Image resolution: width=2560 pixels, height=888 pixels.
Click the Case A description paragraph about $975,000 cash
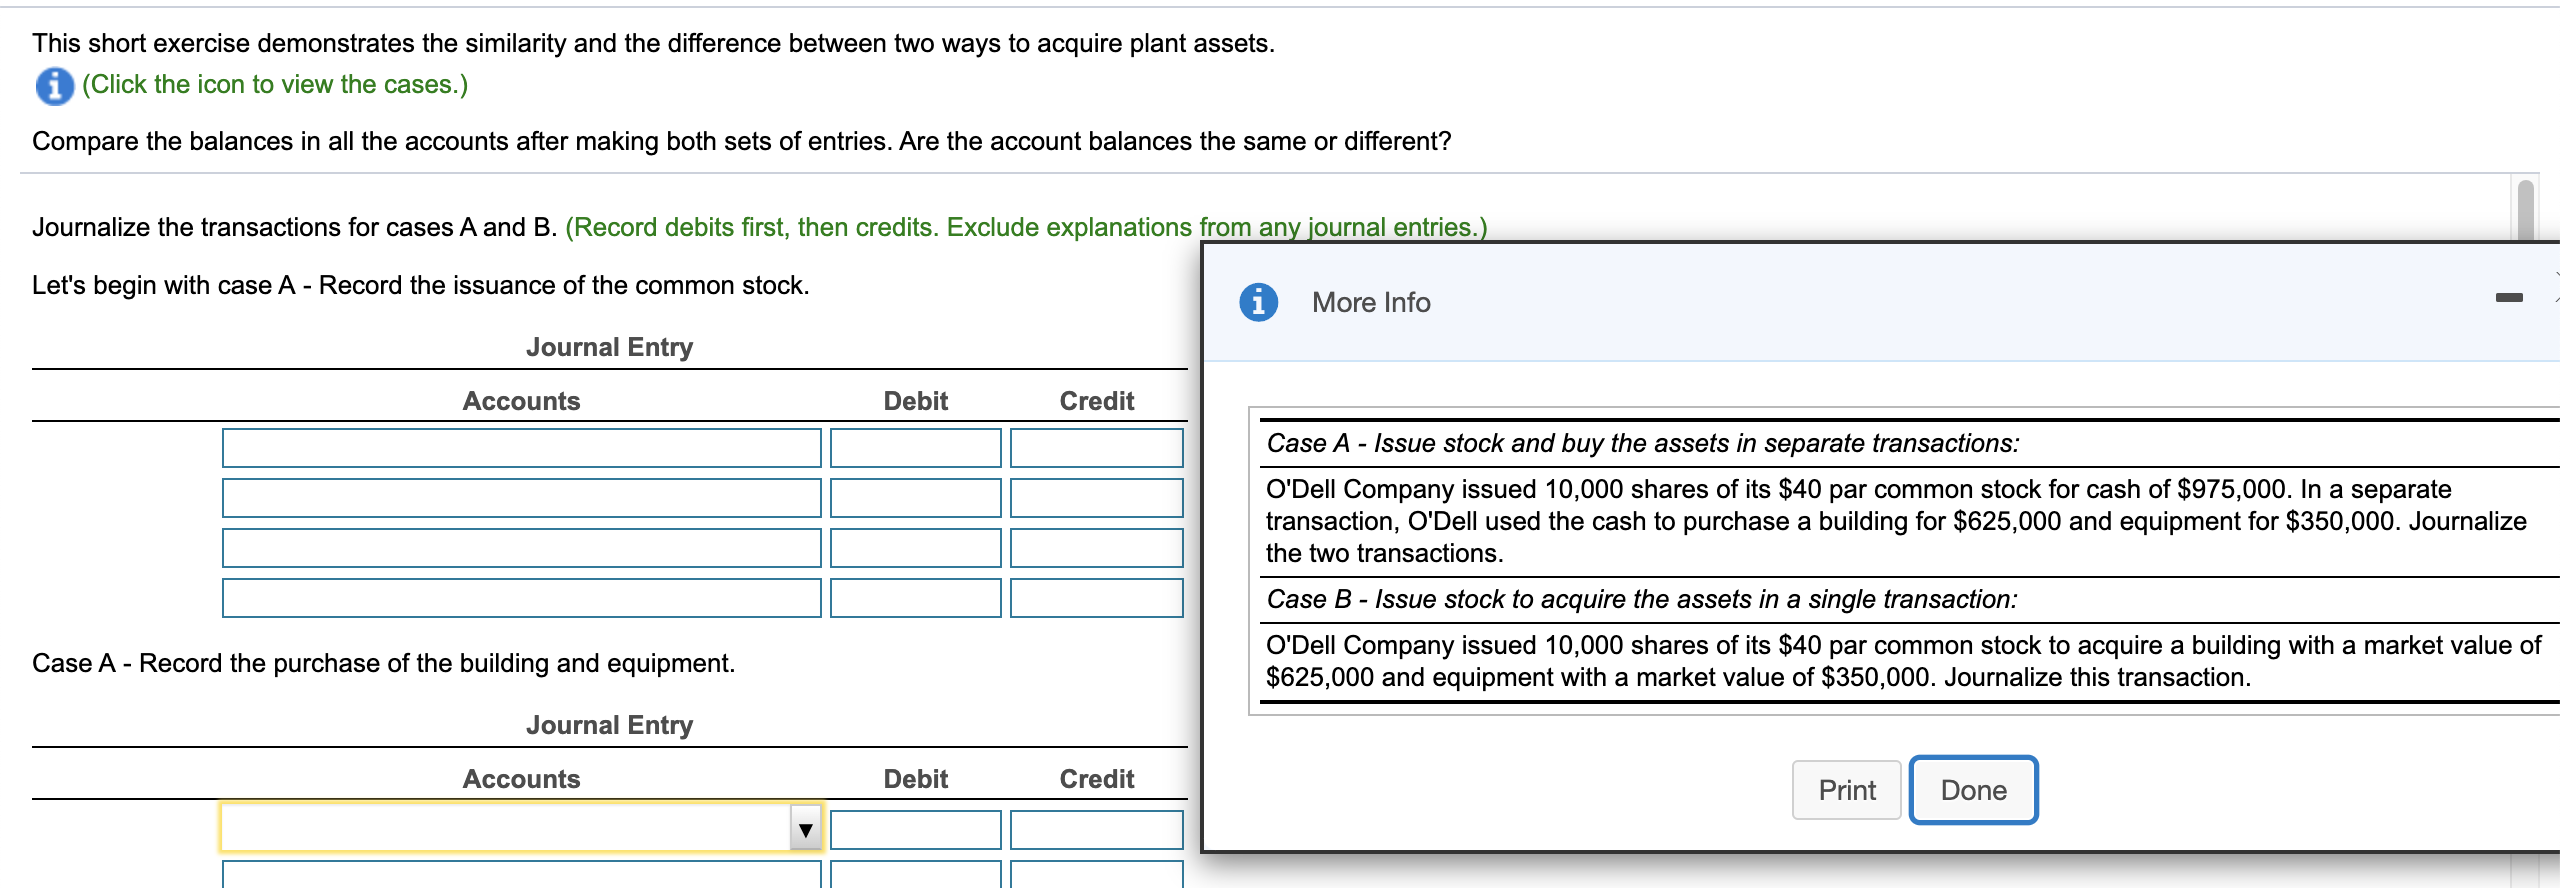[1896, 521]
